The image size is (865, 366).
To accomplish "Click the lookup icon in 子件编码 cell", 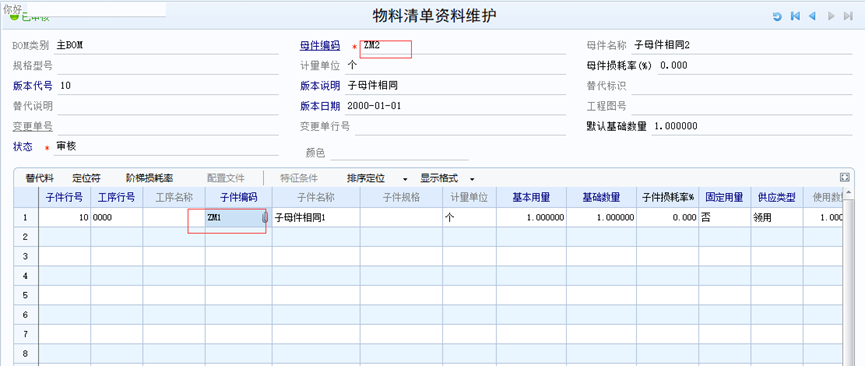I will point(265,218).
